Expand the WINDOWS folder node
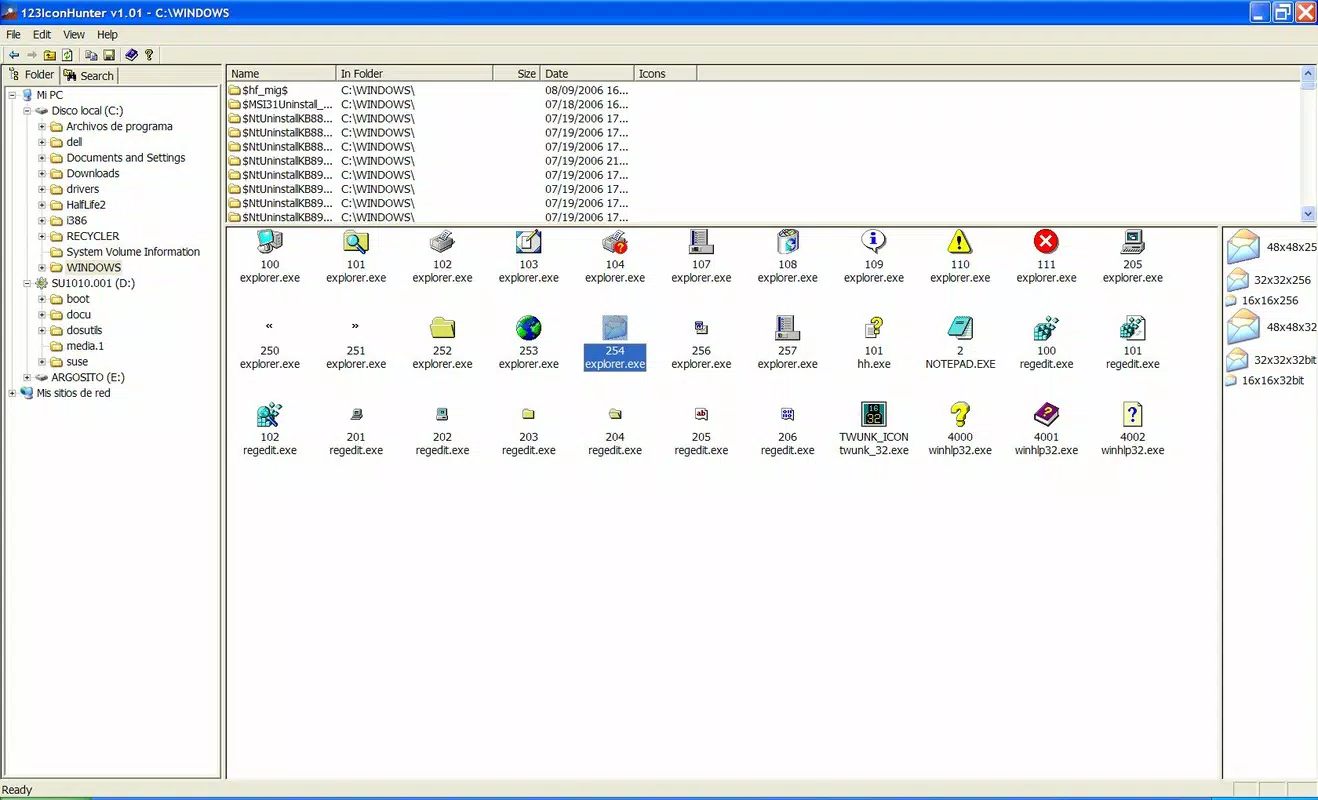The width and height of the screenshot is (1318, 800). tap(42, 268)
